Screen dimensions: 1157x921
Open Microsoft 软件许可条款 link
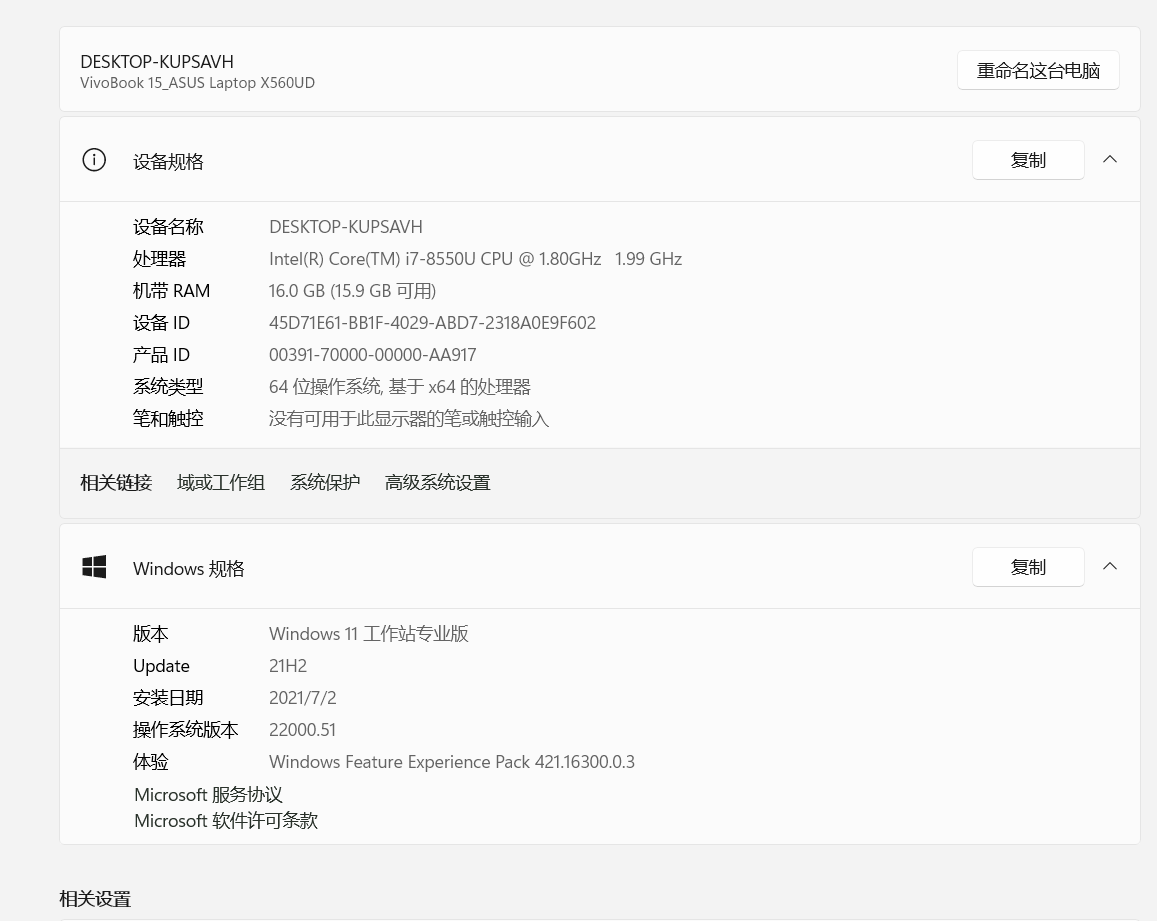(x=226, y=821)
